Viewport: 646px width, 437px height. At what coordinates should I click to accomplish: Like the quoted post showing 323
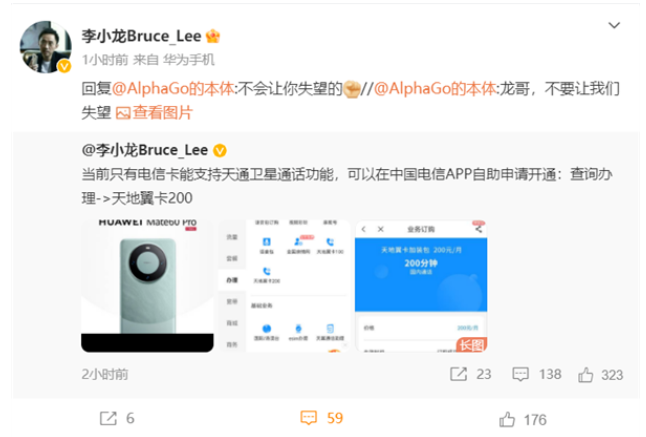585,375
